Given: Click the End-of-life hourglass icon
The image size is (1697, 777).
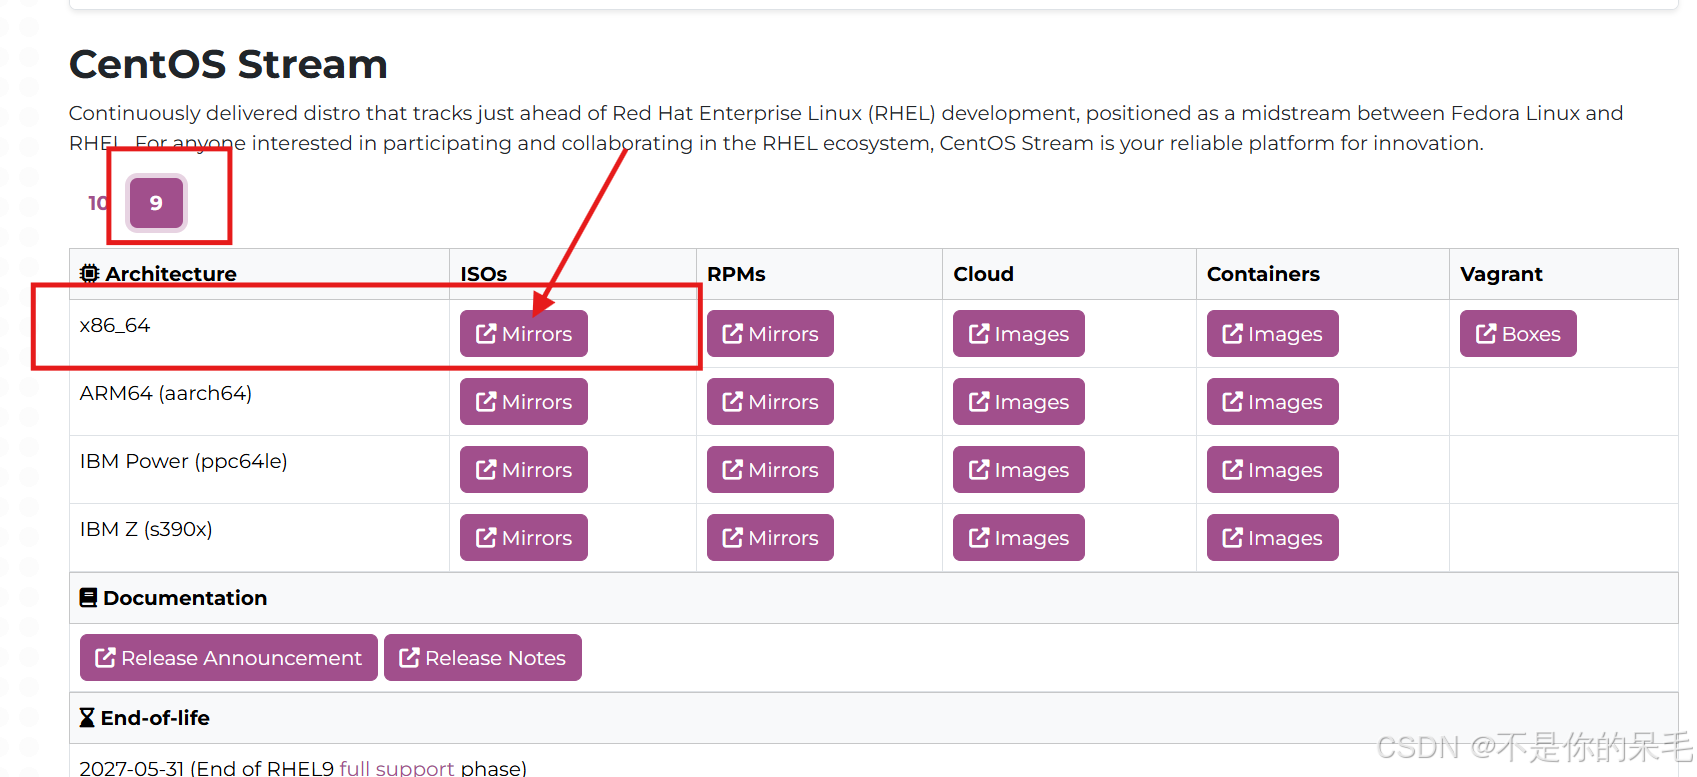Looking at the screenshot, I should click(x=88, y=718).
